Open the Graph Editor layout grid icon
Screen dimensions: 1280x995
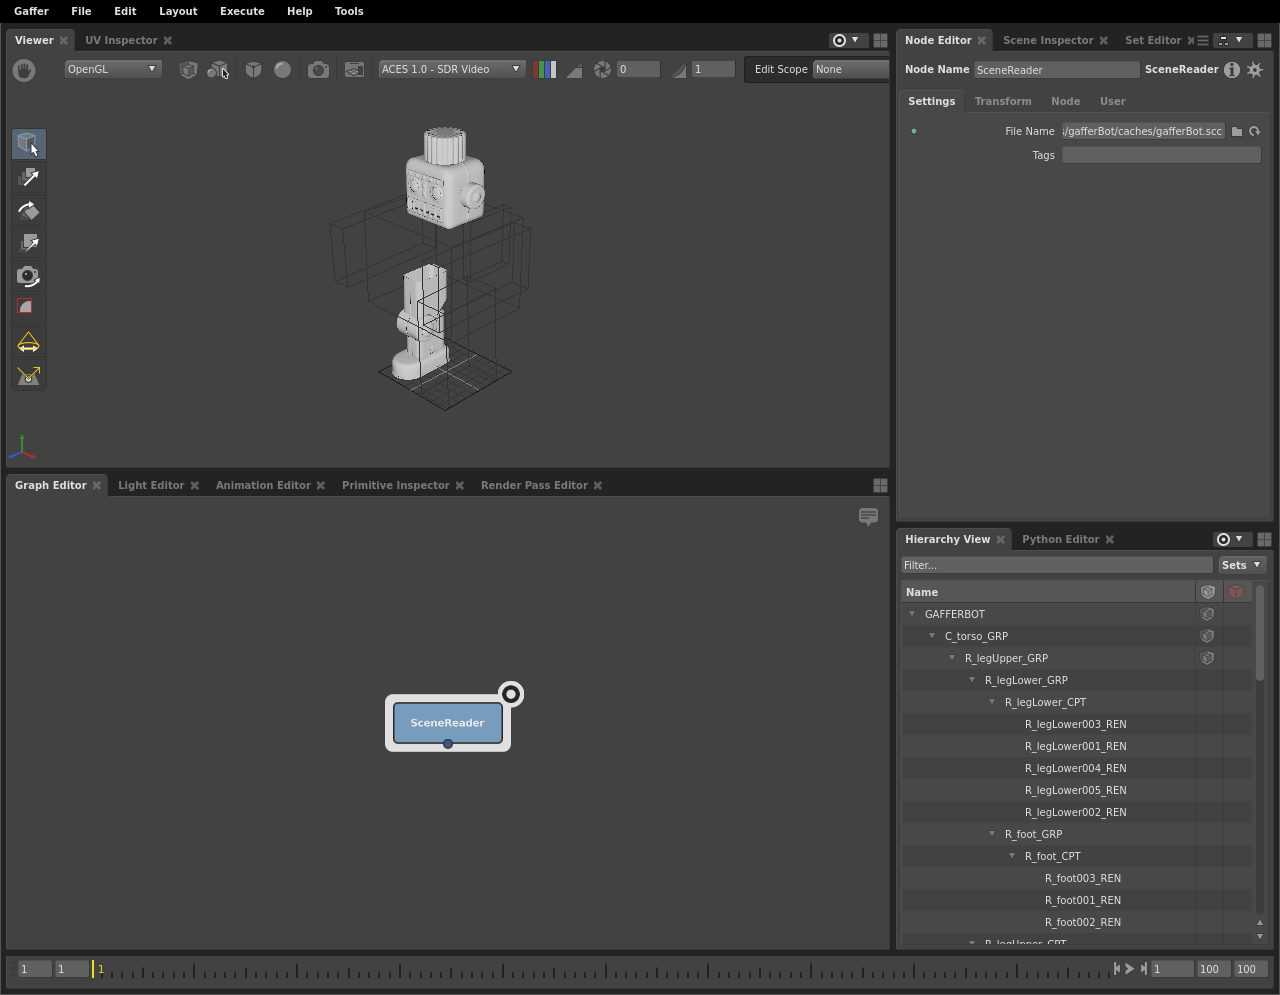tap(880, 485)
